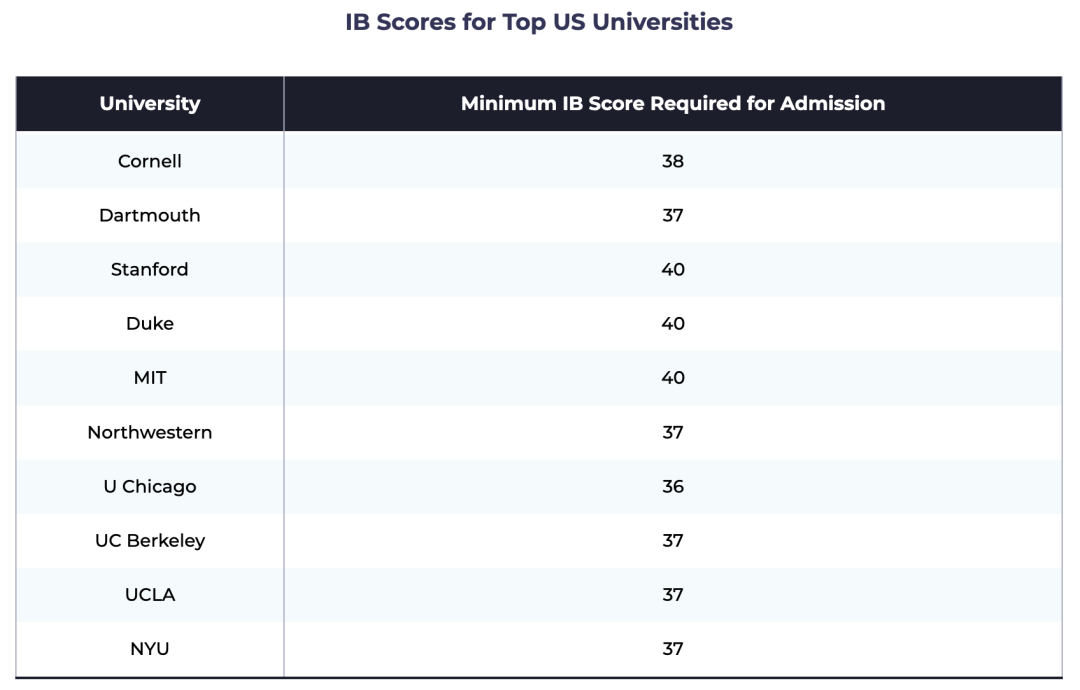The image size is (1080, 690).
Task: Select the University column header
Action: point(149,103)
